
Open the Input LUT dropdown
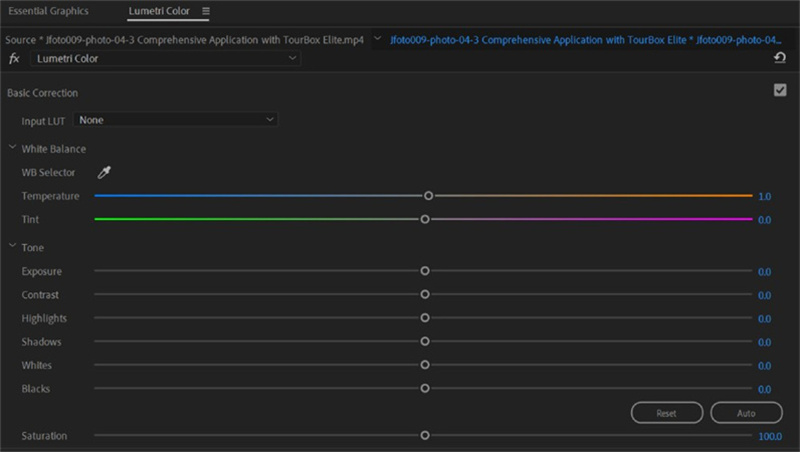(175, 120)
